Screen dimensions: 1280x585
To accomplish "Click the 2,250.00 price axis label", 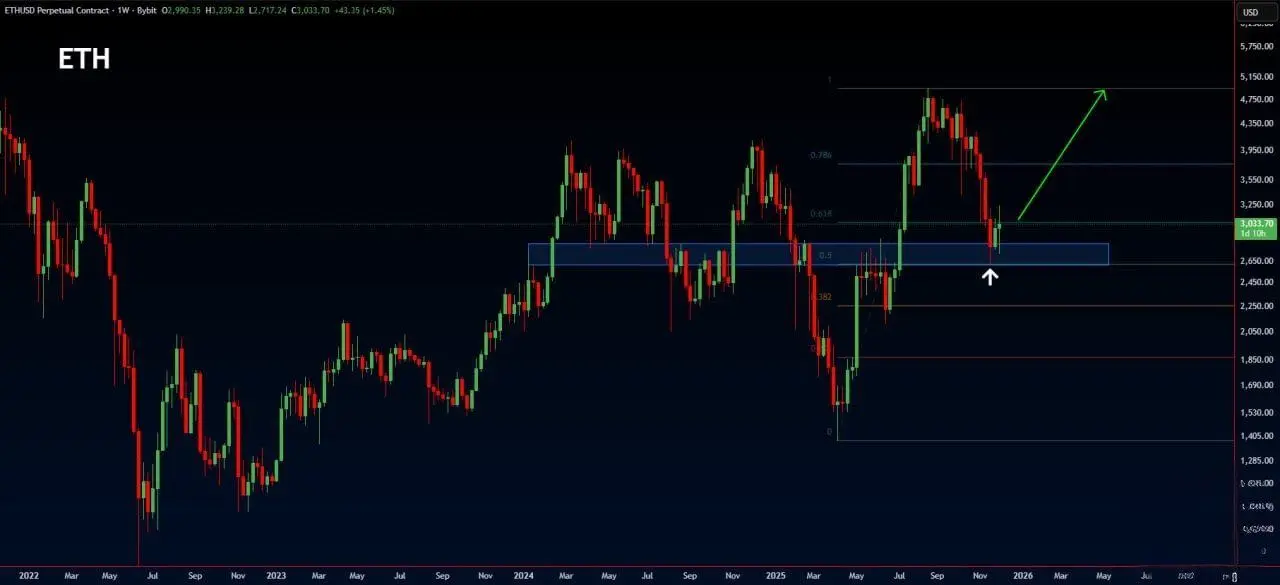I will [1256, 305].
